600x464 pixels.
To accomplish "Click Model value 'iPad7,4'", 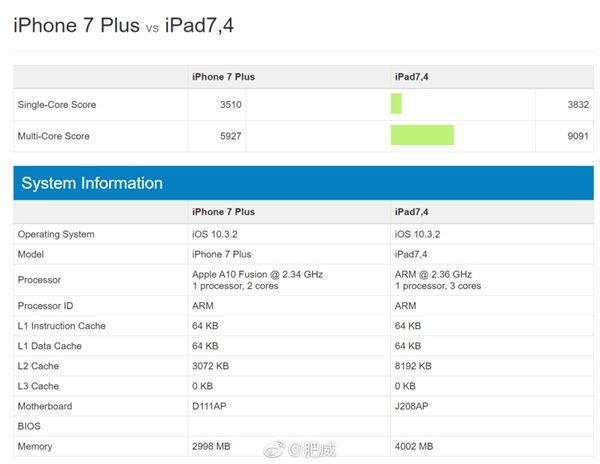I will click(x=411, y=254).
